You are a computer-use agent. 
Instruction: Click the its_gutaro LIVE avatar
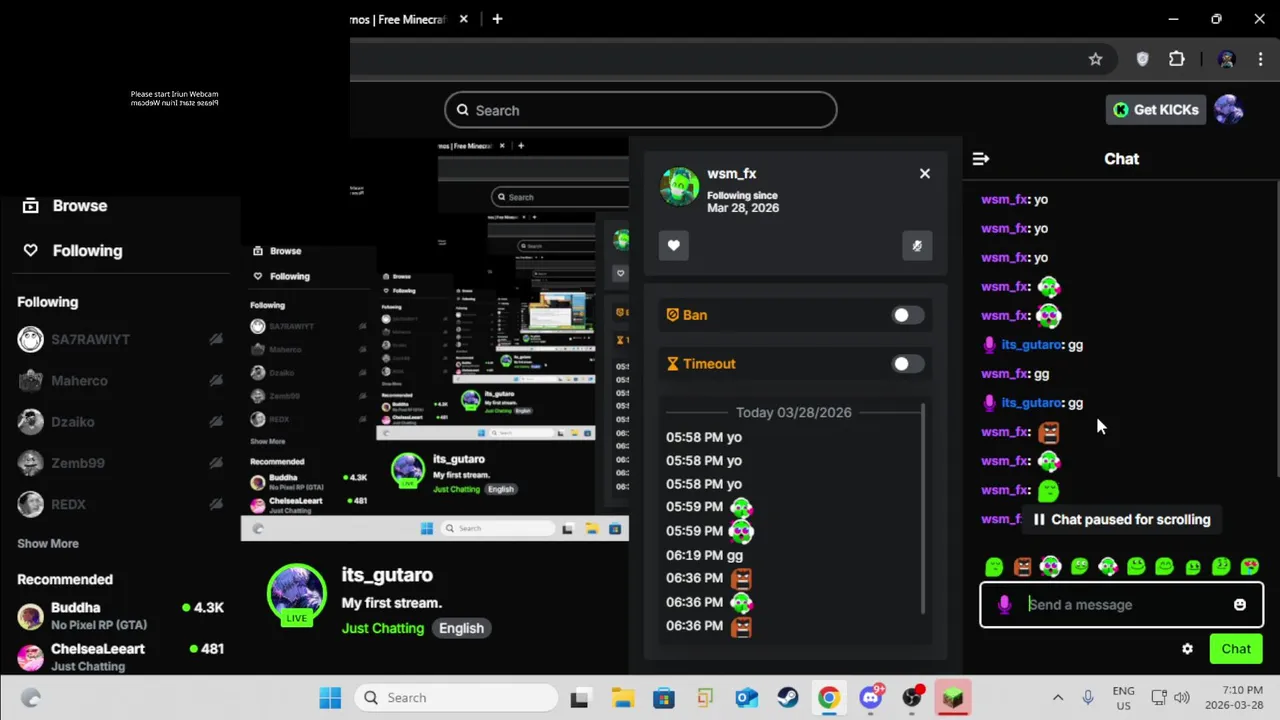point(296,593)
